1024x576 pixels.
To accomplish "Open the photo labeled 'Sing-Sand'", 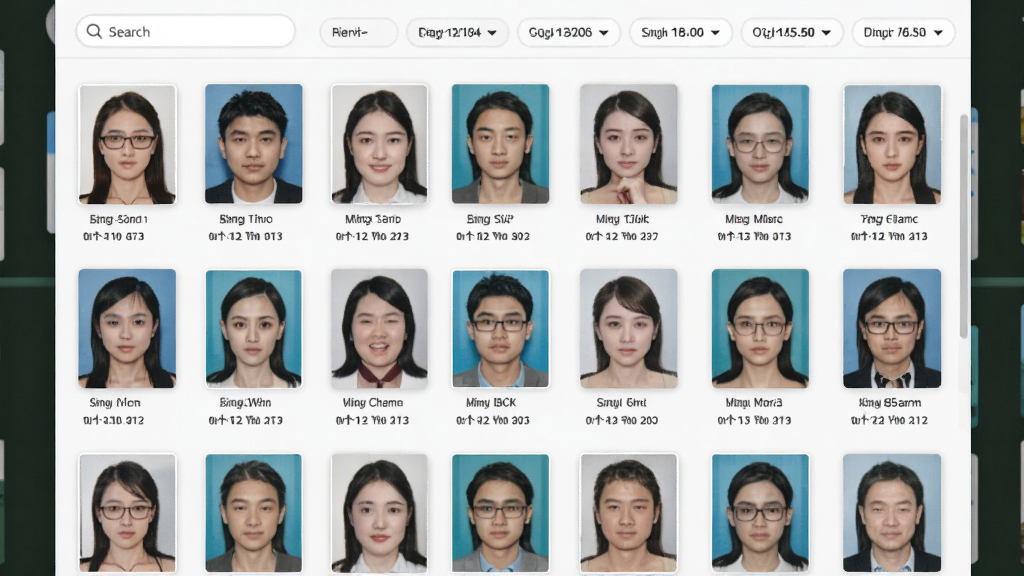I will click(127, 144).
